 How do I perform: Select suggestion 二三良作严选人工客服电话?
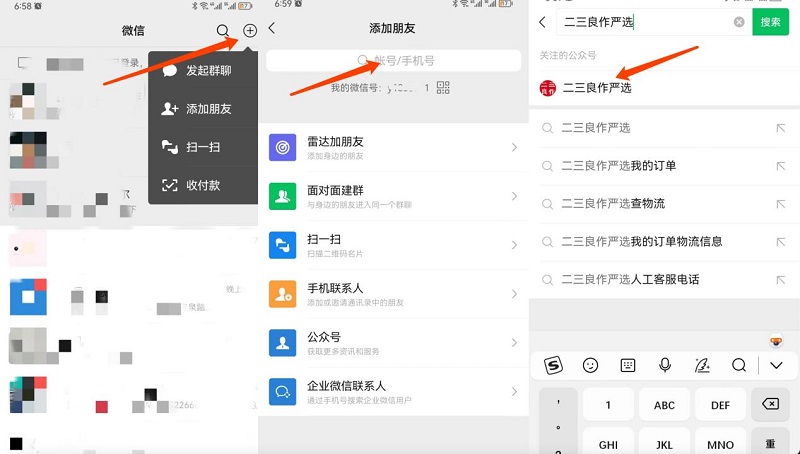664,280
